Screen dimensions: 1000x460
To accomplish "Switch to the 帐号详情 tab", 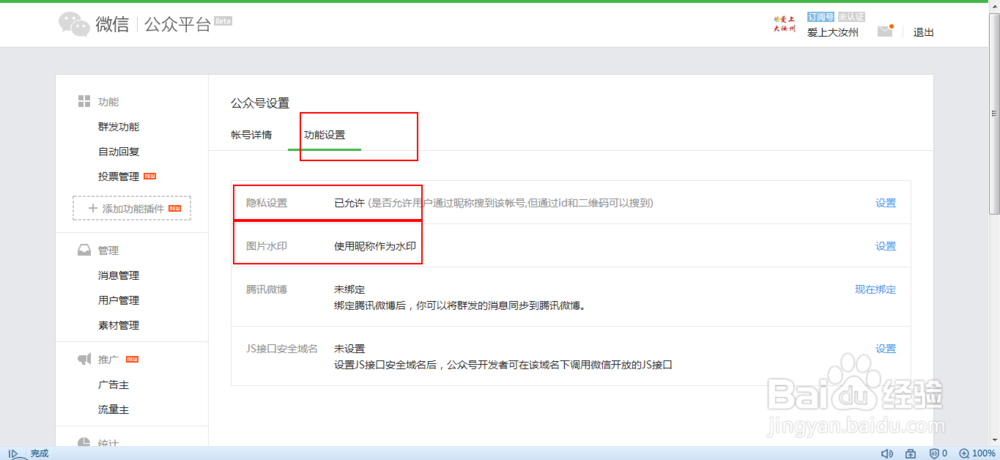I will (251, 135).
